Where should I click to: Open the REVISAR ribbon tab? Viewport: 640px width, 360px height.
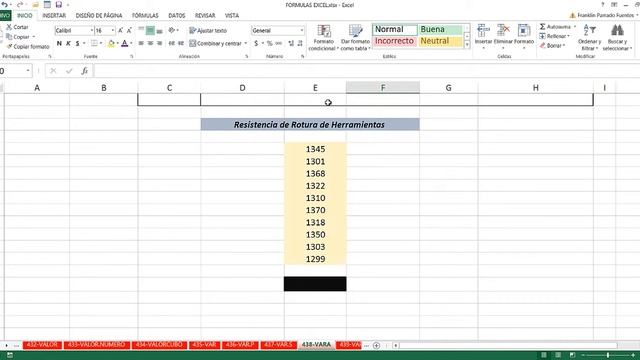click(205, 16)
